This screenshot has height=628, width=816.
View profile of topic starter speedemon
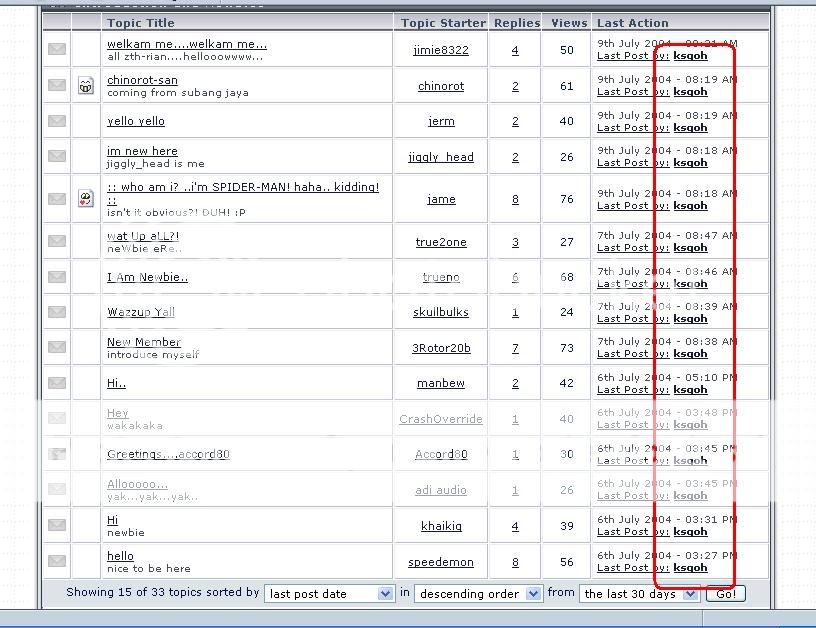[441, 562]
